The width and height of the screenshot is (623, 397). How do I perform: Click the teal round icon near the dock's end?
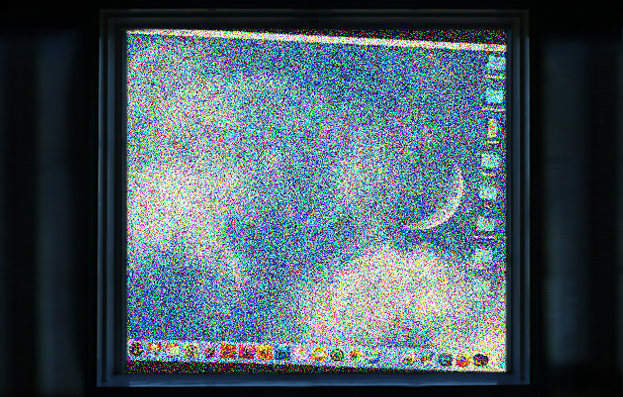click(445, 360)
